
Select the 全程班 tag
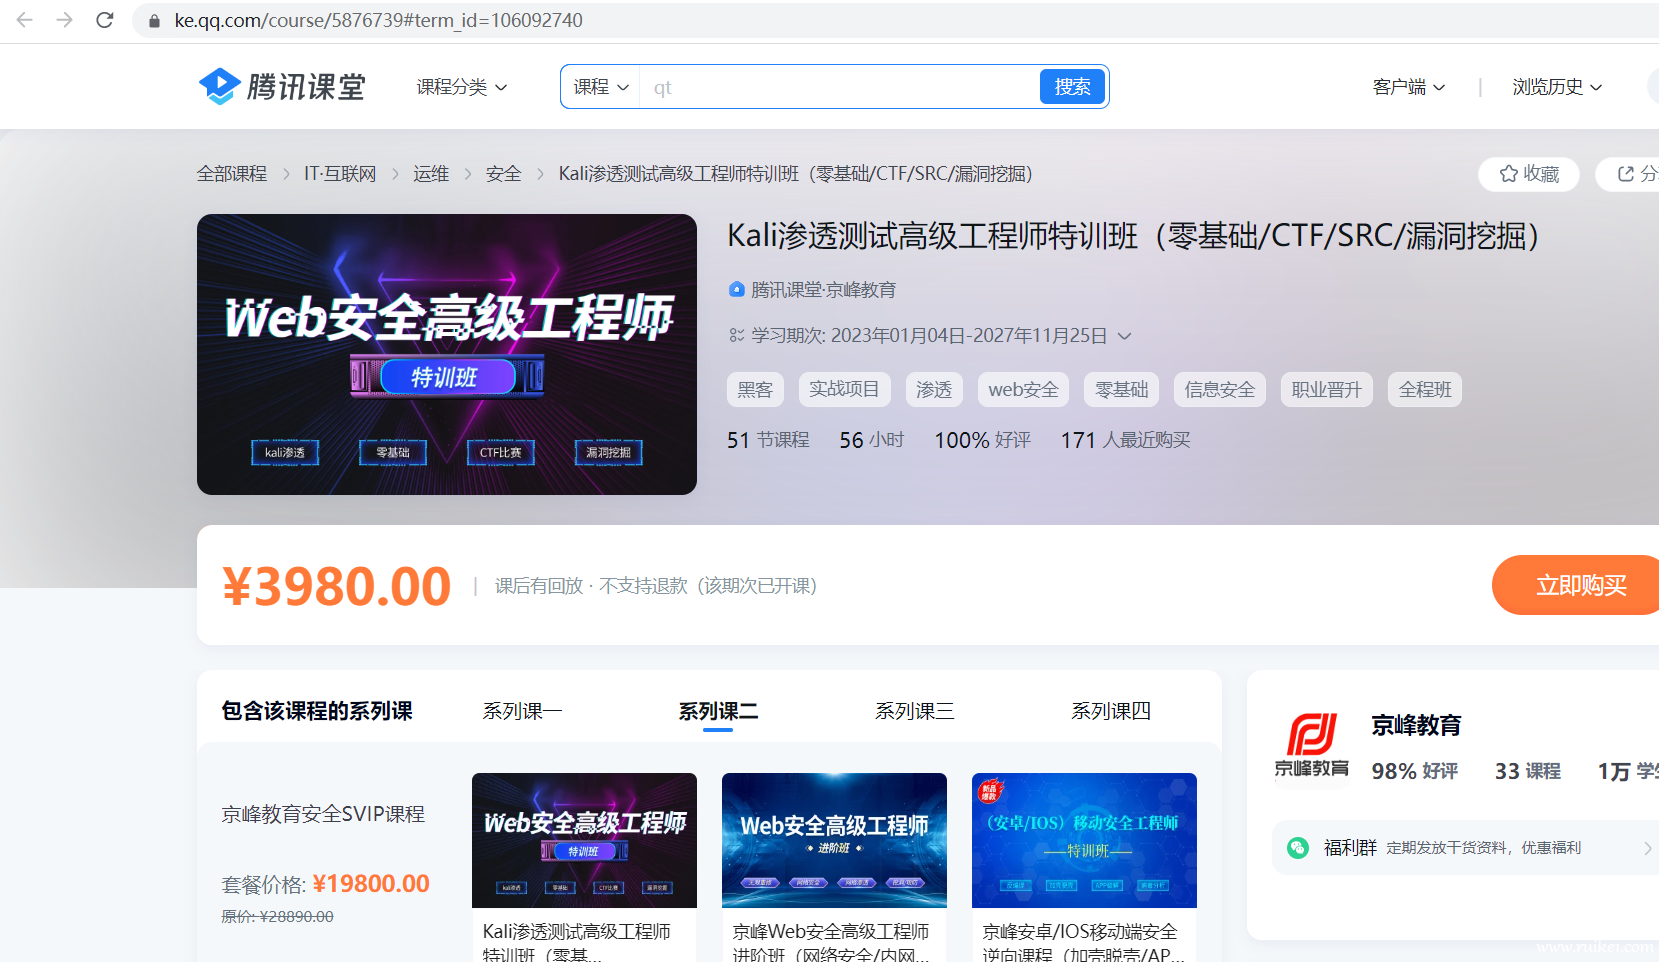click(1425, 389)
